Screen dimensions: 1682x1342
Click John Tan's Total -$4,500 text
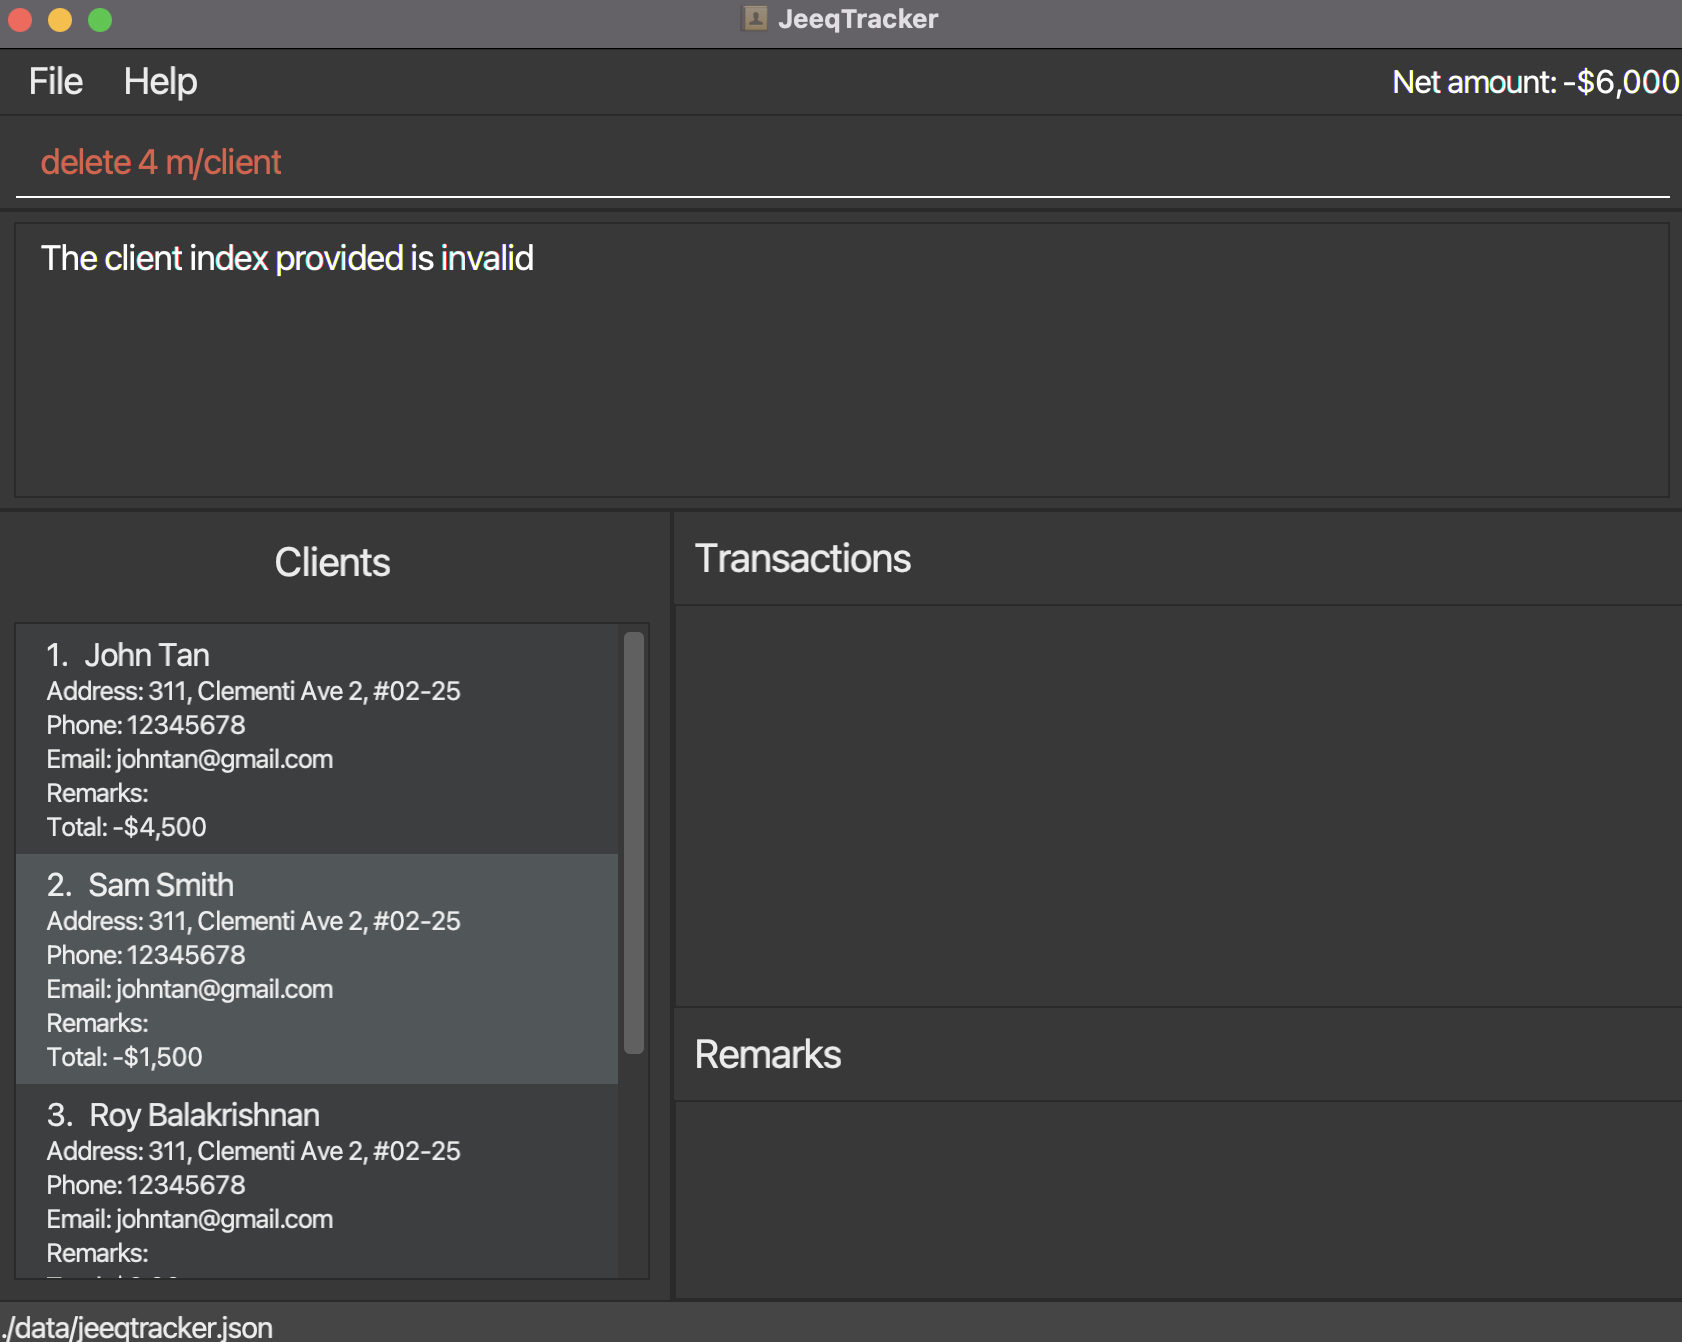tap(127, 827)
